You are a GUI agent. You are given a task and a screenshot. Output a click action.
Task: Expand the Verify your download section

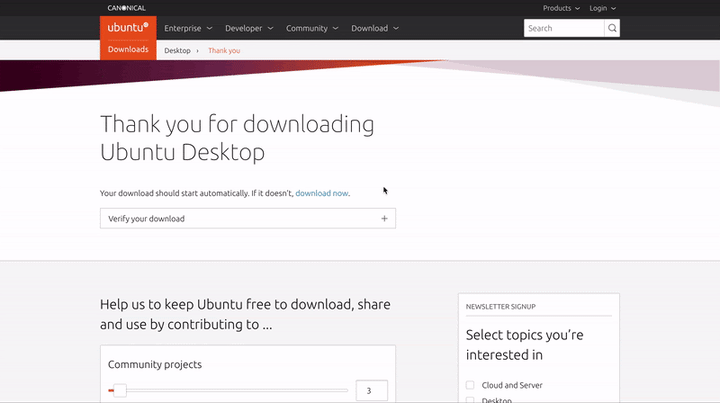248,218
